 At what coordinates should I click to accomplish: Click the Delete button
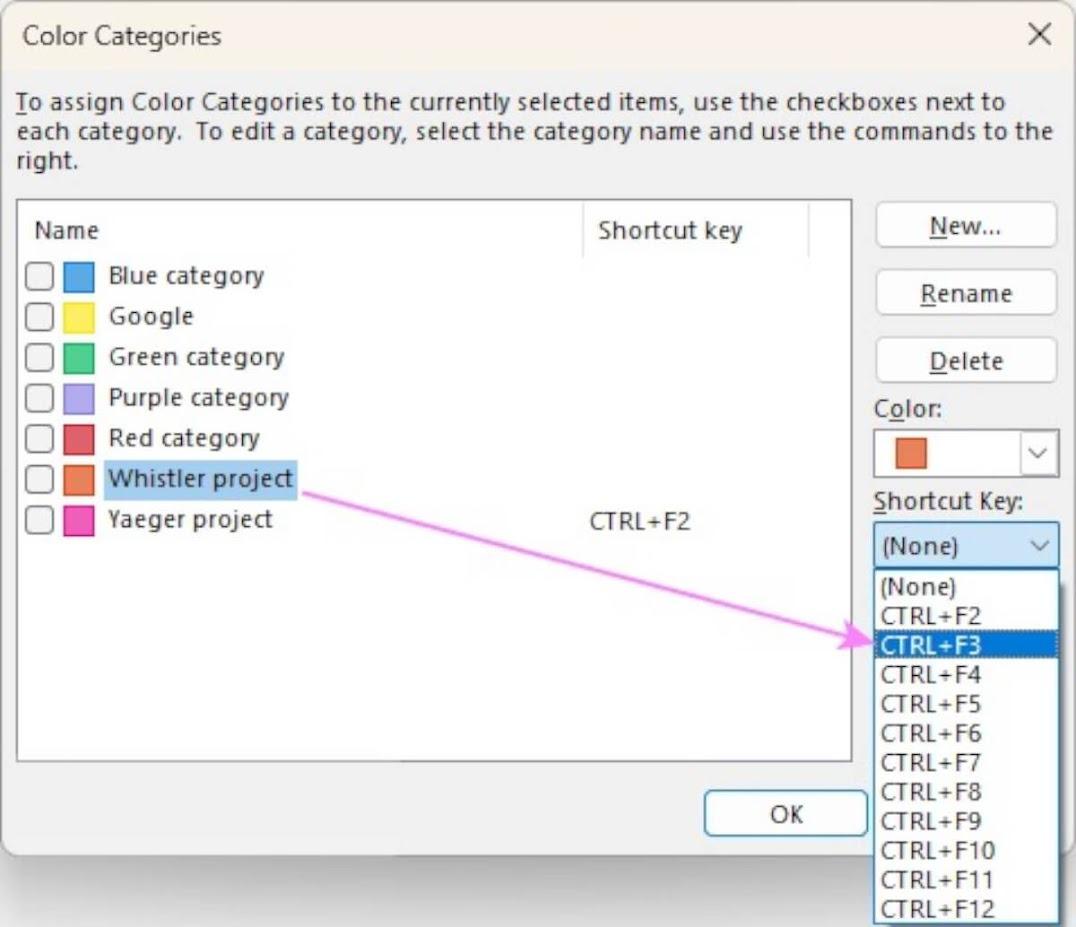pos(966,361)
